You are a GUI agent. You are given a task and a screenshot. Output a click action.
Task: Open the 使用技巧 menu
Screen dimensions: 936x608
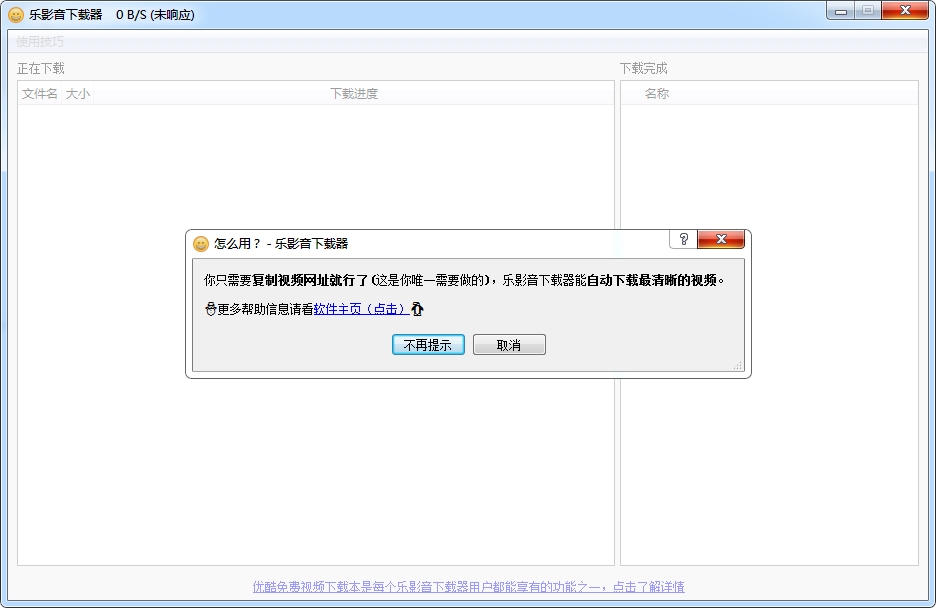[x=39, y=41]
